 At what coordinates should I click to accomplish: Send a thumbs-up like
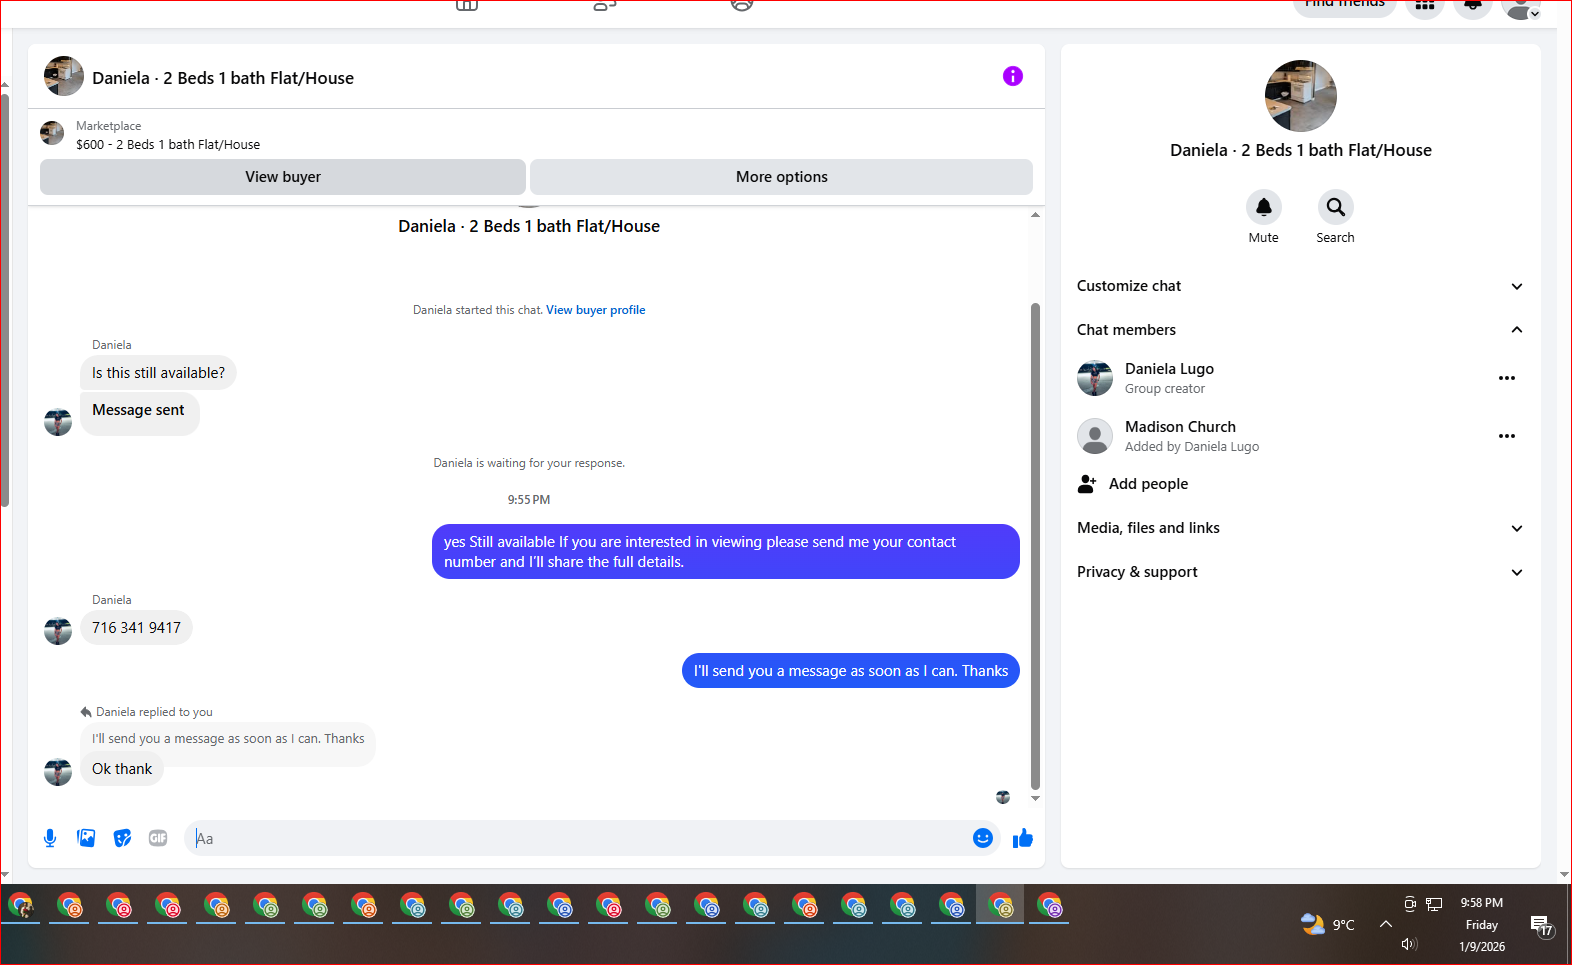(x=1022, y=838)
